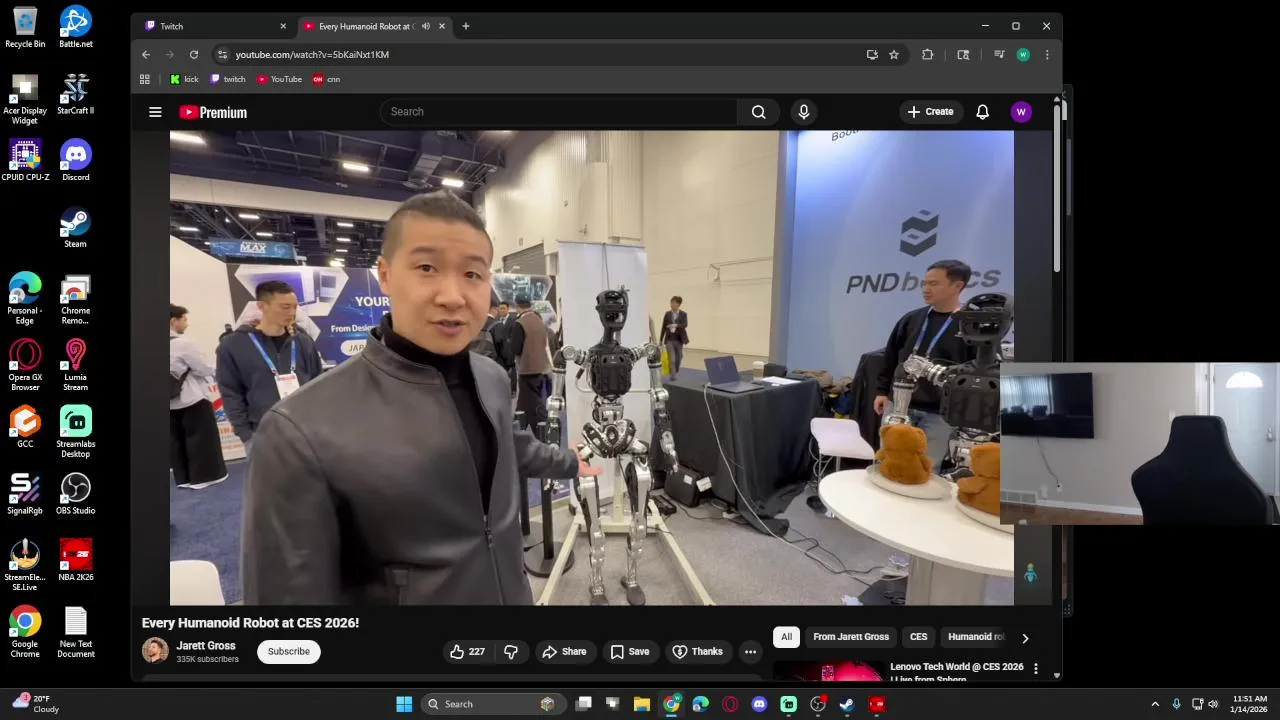The width and height of the screenshot is (1280, 720).
Task: Select the SignalRgb desktop icon
Action: (x=25, y=494)
